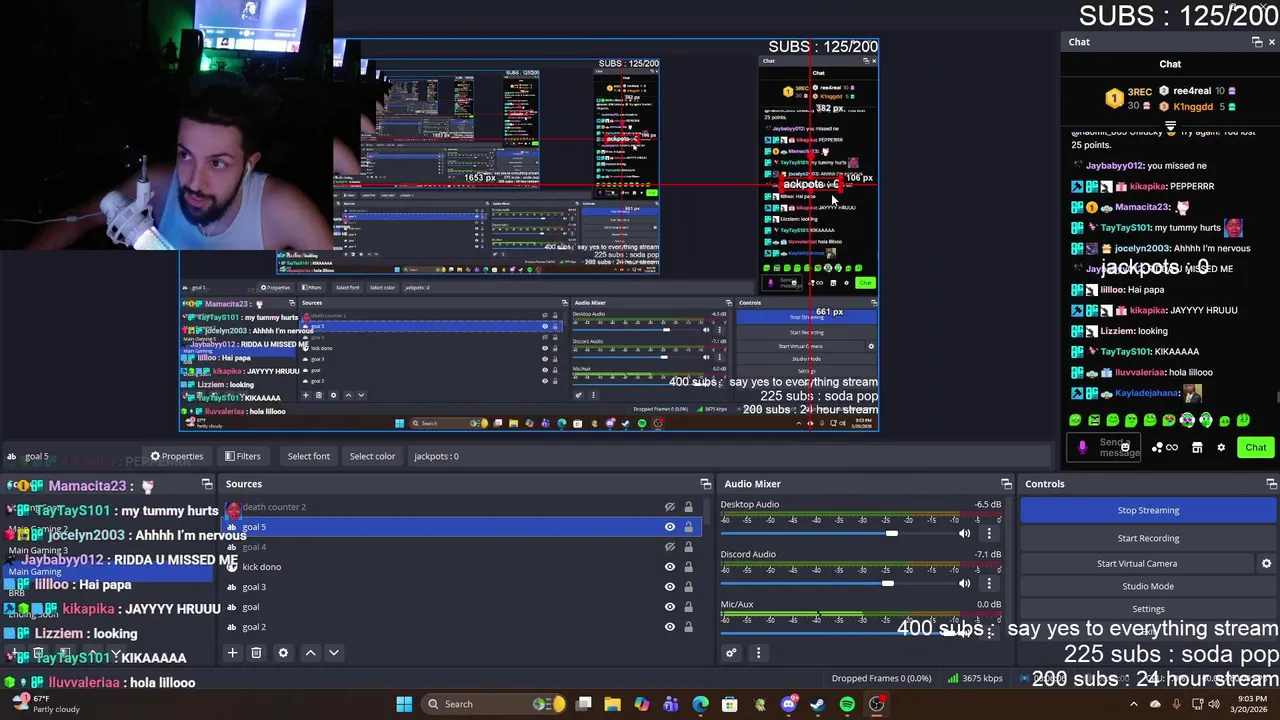
Task: Mute Discord Audio speaker icon
Action: click(x=964, y=583)
